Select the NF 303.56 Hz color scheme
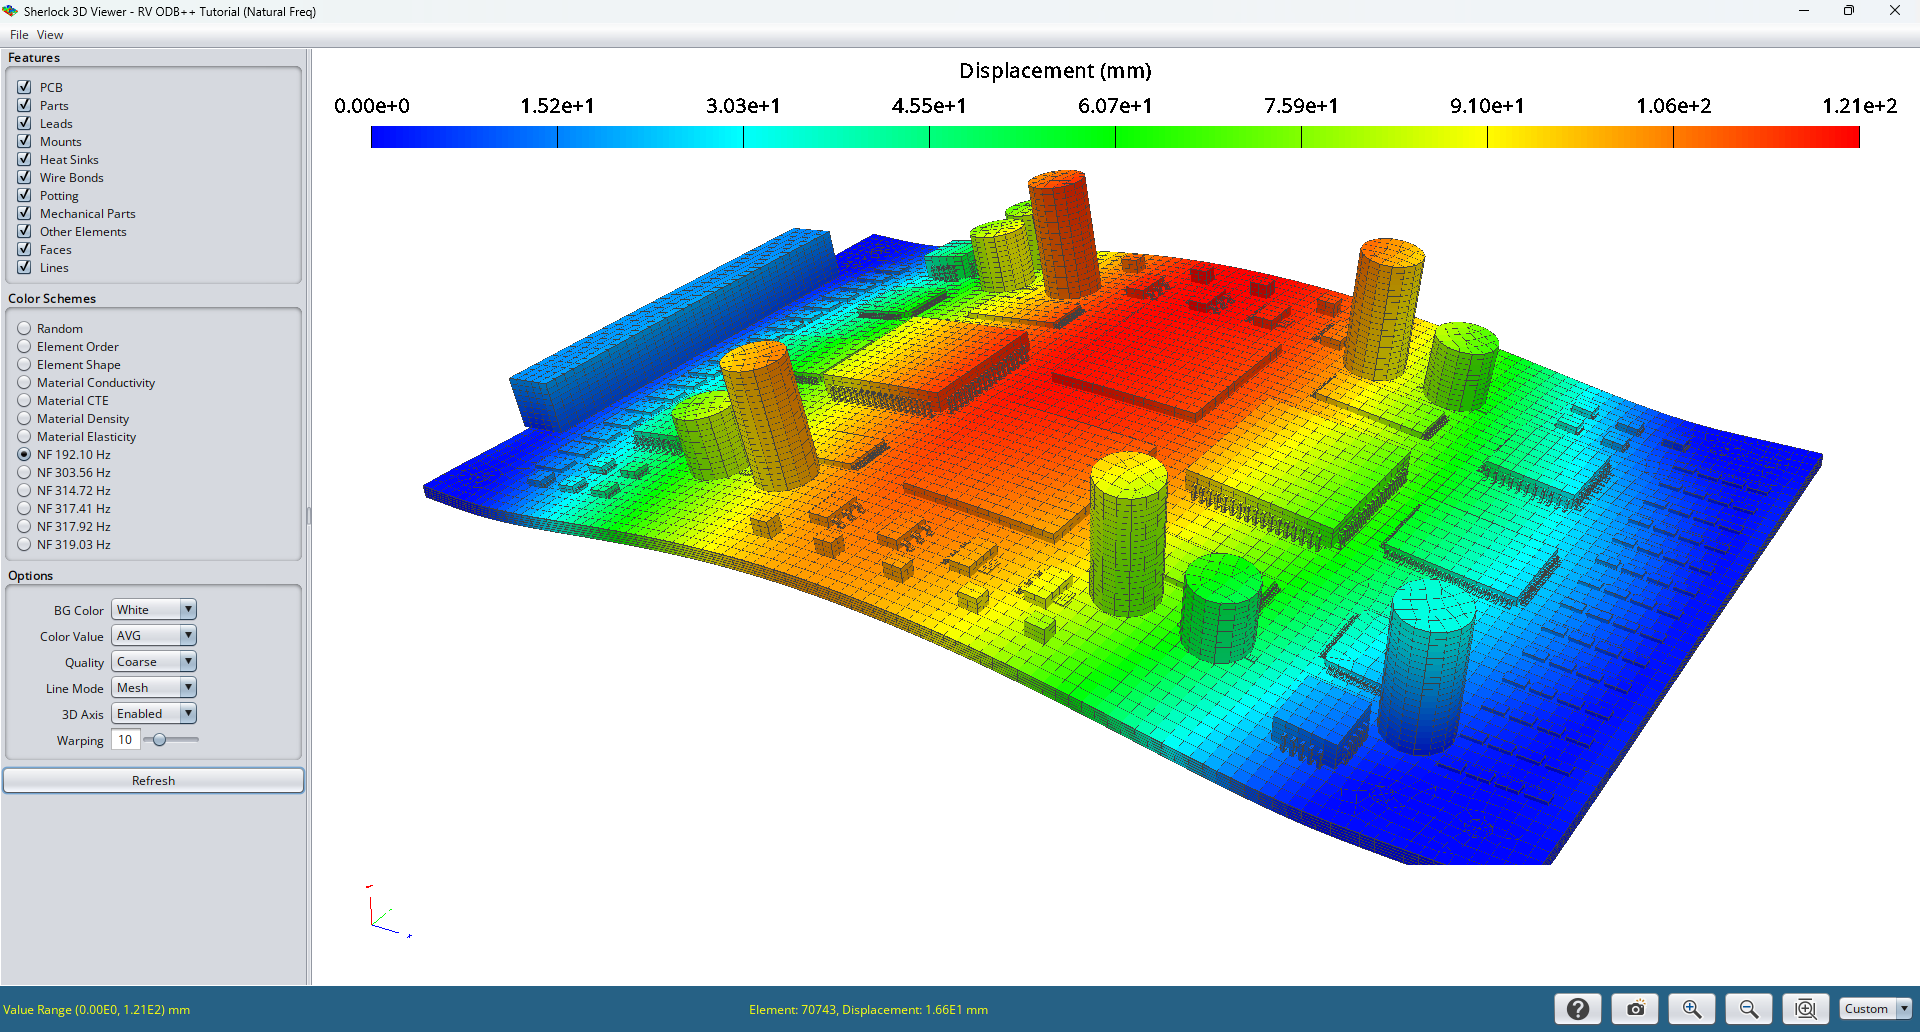1920x1032 pixels. pyautogui.click(x=24, y=472)
